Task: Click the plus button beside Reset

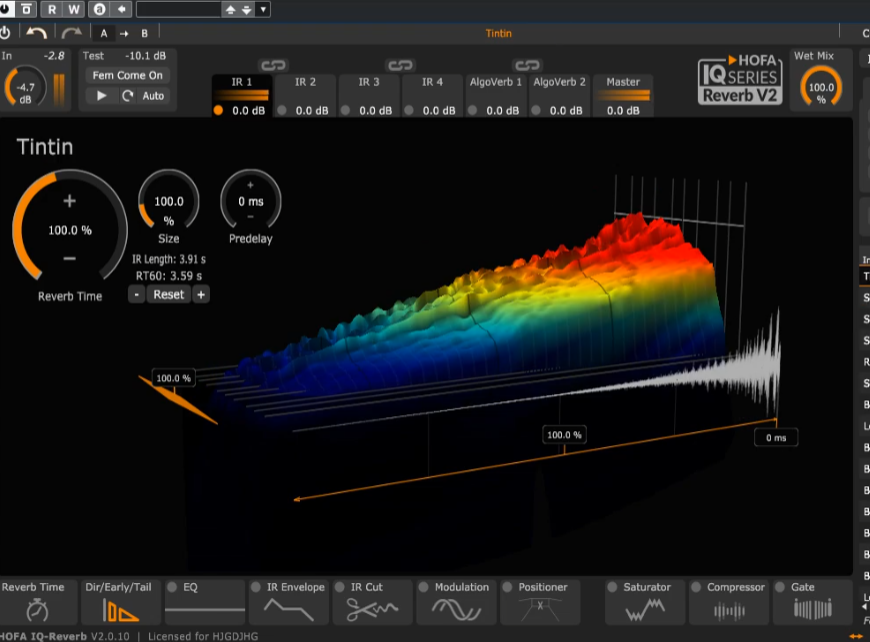Action: (x=201, y=295)
